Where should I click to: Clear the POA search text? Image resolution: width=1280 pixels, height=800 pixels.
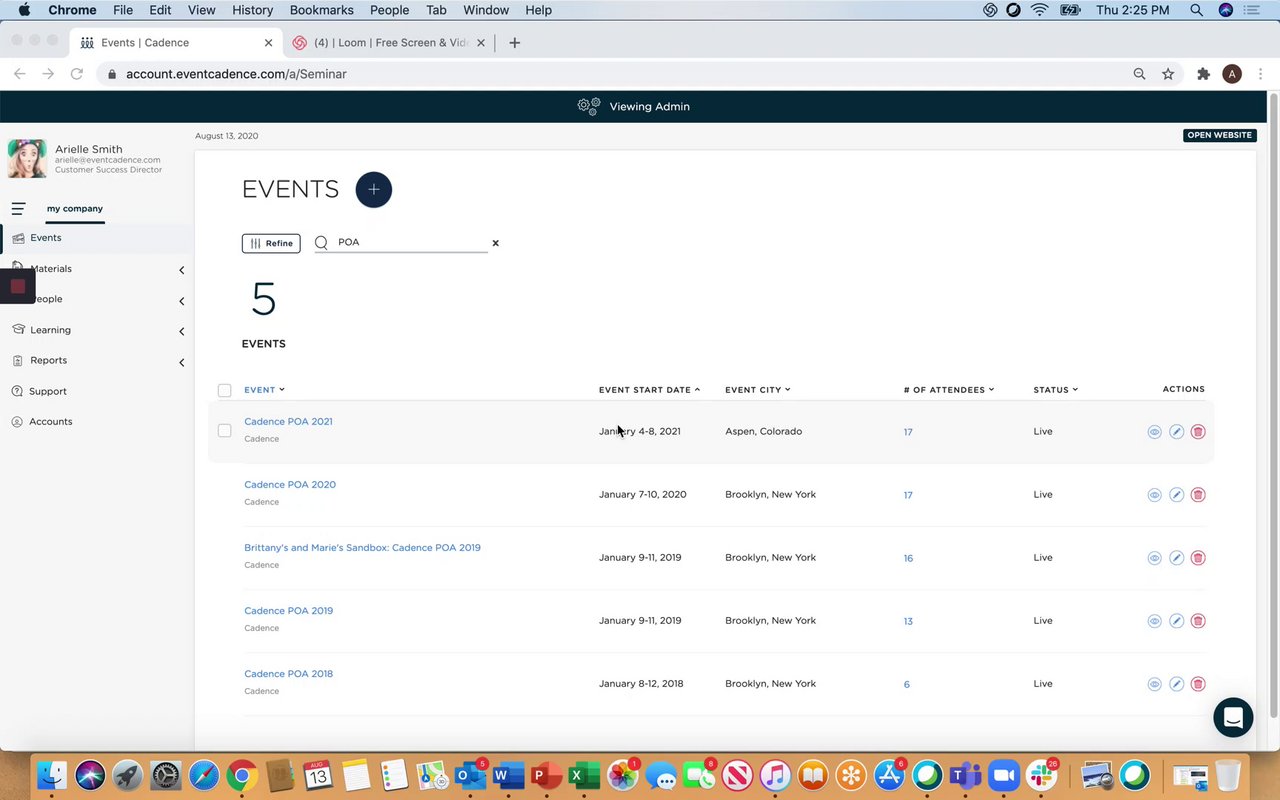495,243
